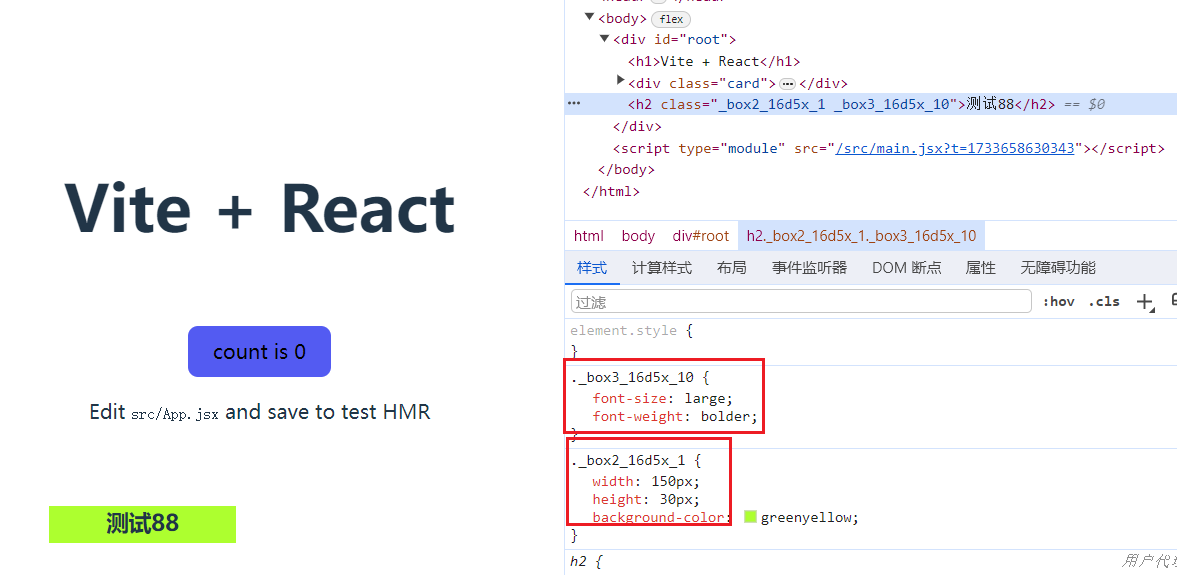Open the 无障碍功能 tab
The width and height of the screenshot is (1177, 575).
pos(1058,268)
